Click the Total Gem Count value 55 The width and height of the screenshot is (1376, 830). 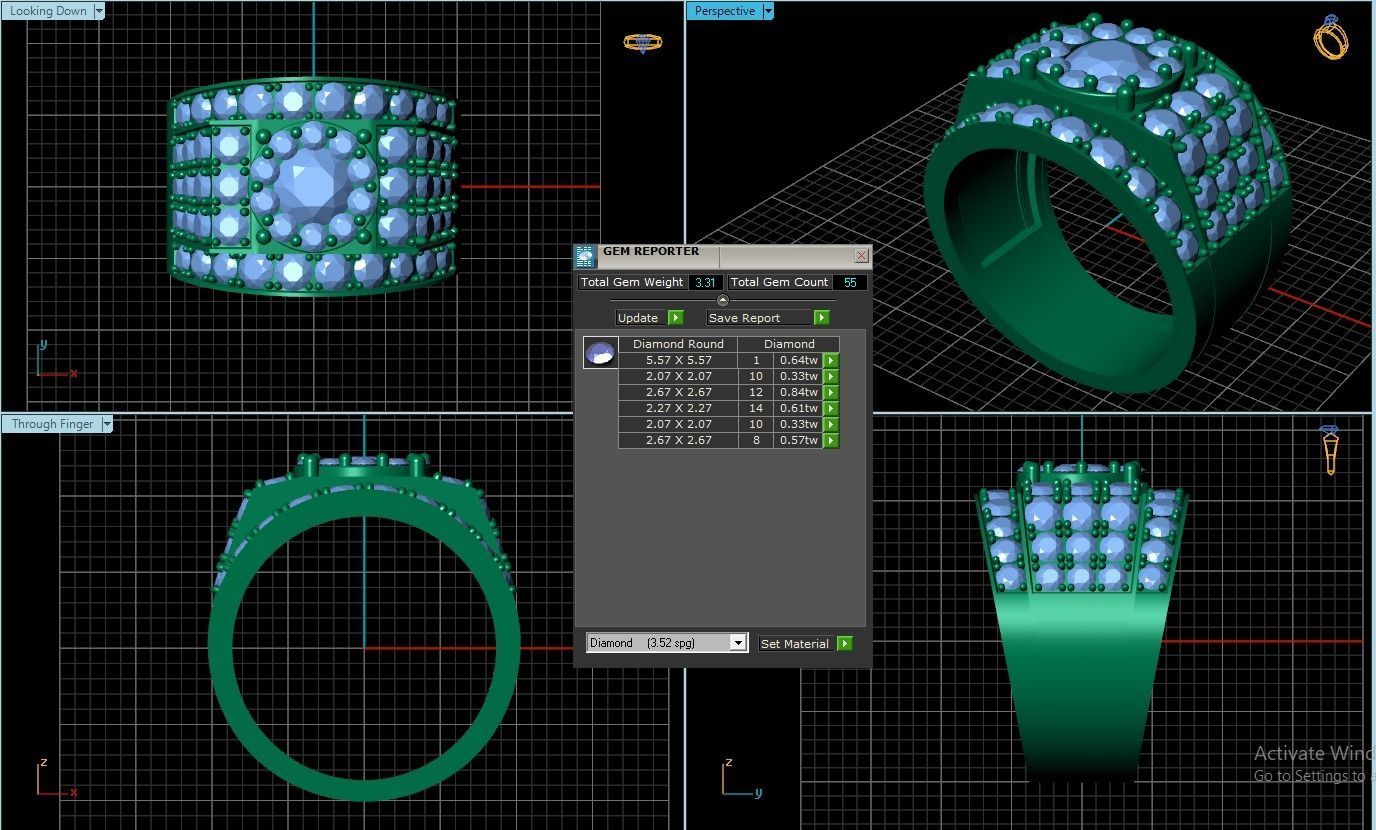tap(850, 283)
